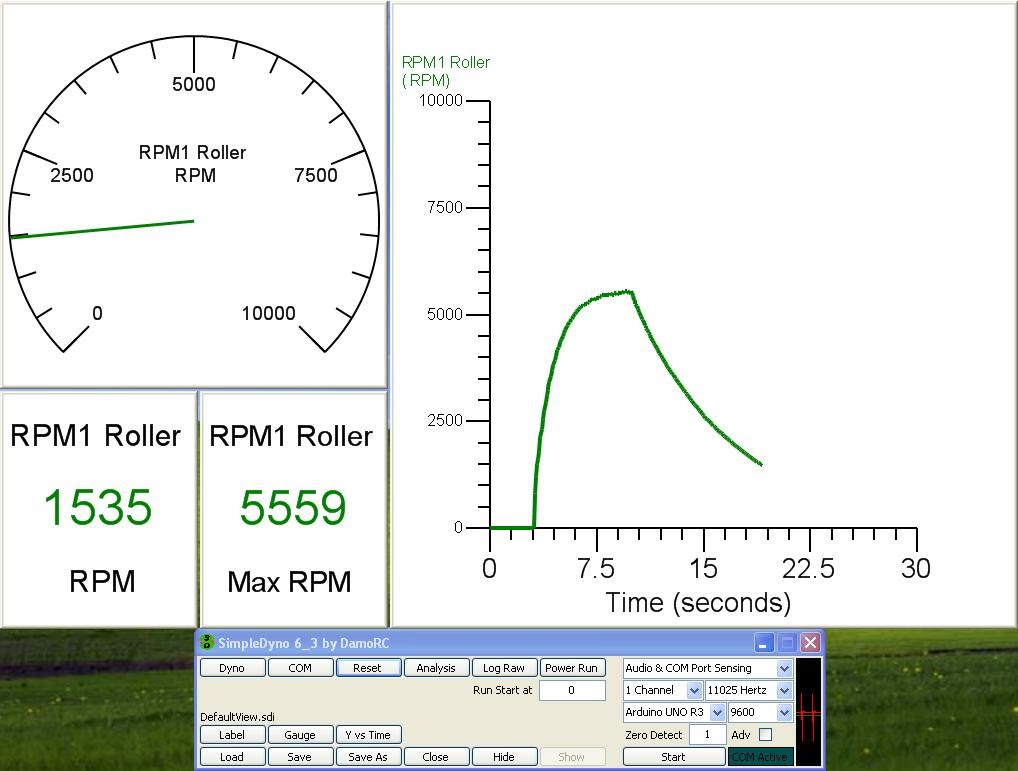Switch to Y vs Time view

[368, 734]
